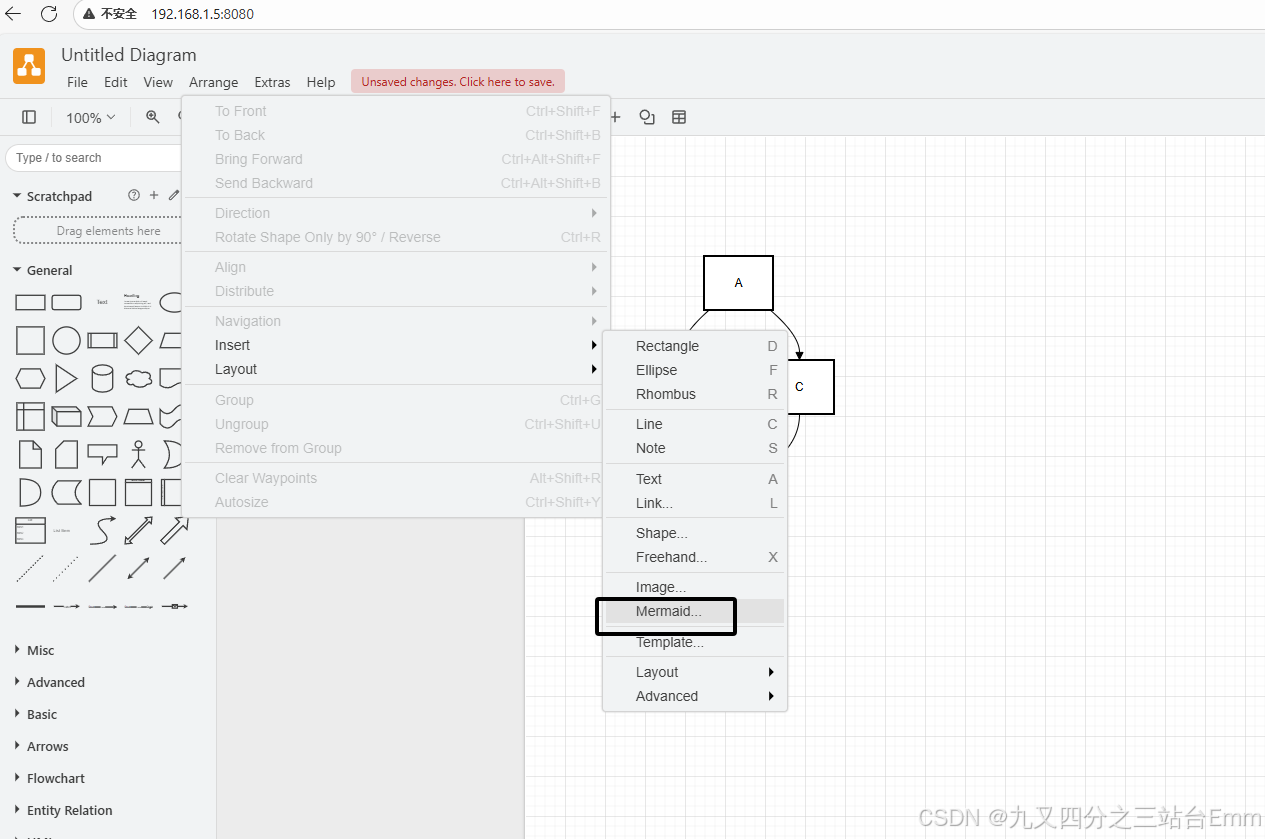The height and width of the screenshot is (839, 1265).
Task: Select the Hexagon shape in General
Action: pyautogui.click(x=31, y=379)
